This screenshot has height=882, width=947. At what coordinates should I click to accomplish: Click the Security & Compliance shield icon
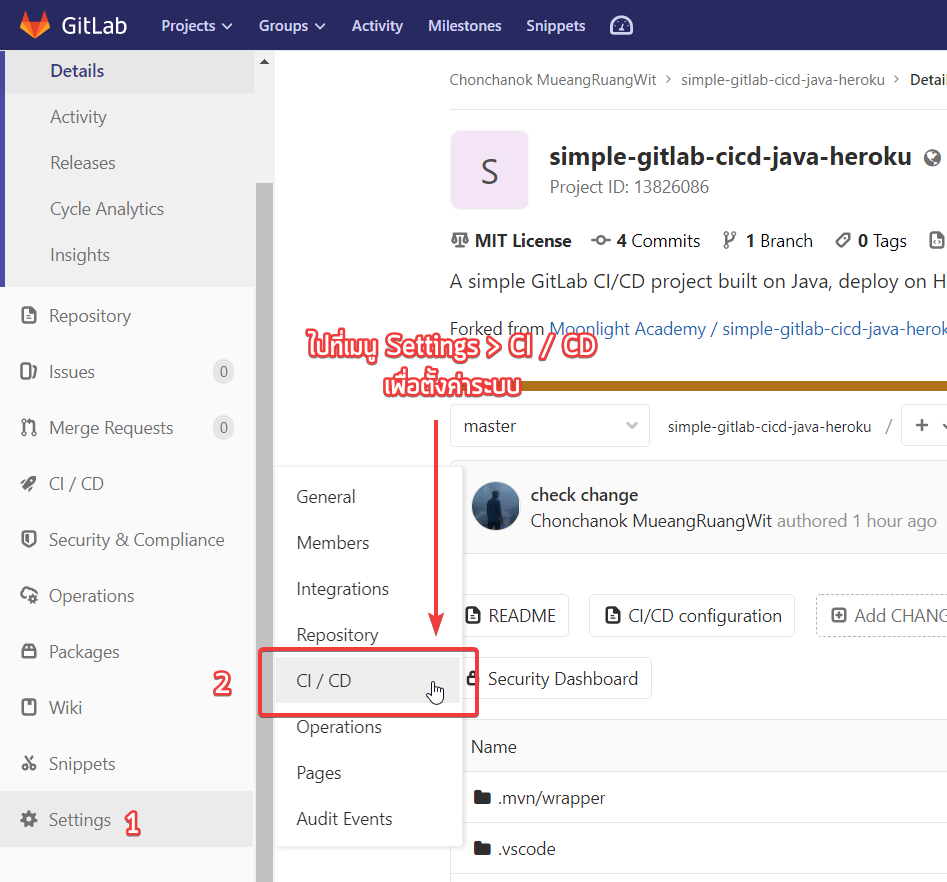click(28, 539)
